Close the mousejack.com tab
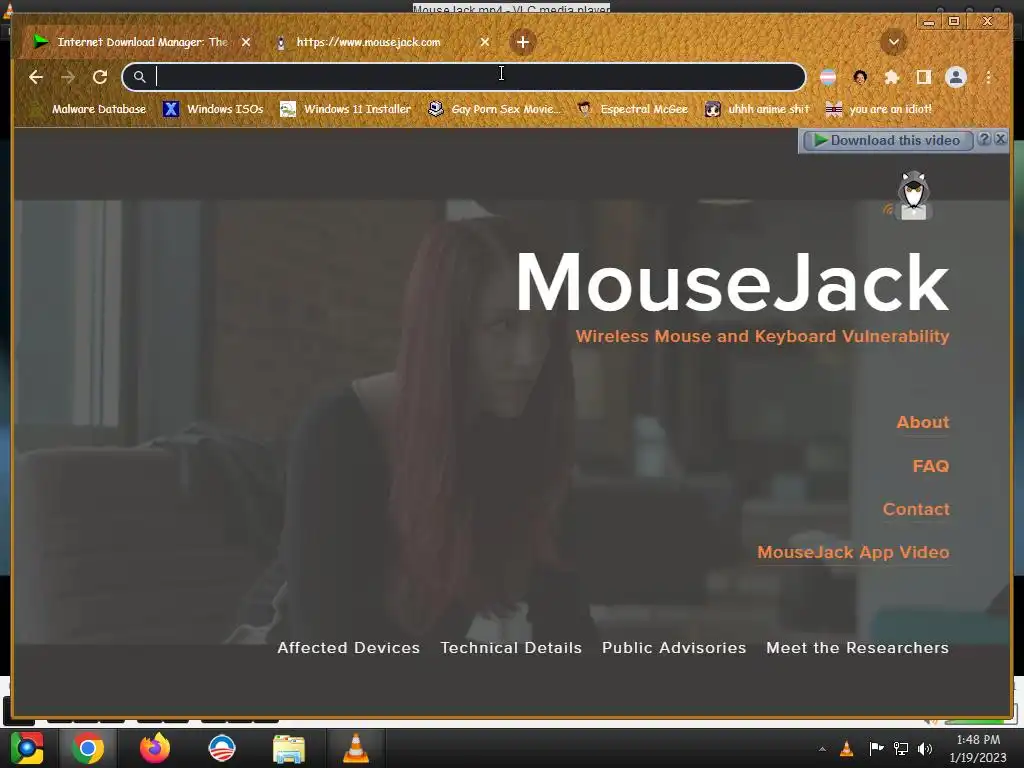Image resolution: width=1024 pixels, height=768 pixels. pyautogui.click(x=485, y=42)
